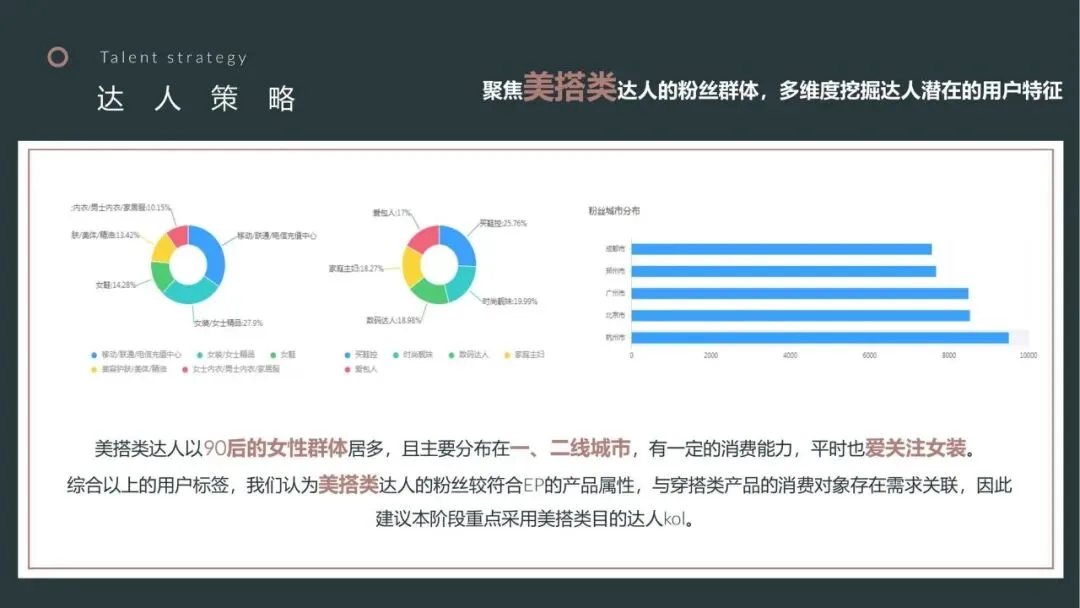The width and height of the screenshot is (1080, 608).
Task: Click the Talent strategy header label
Action: [x=172, y=57]
